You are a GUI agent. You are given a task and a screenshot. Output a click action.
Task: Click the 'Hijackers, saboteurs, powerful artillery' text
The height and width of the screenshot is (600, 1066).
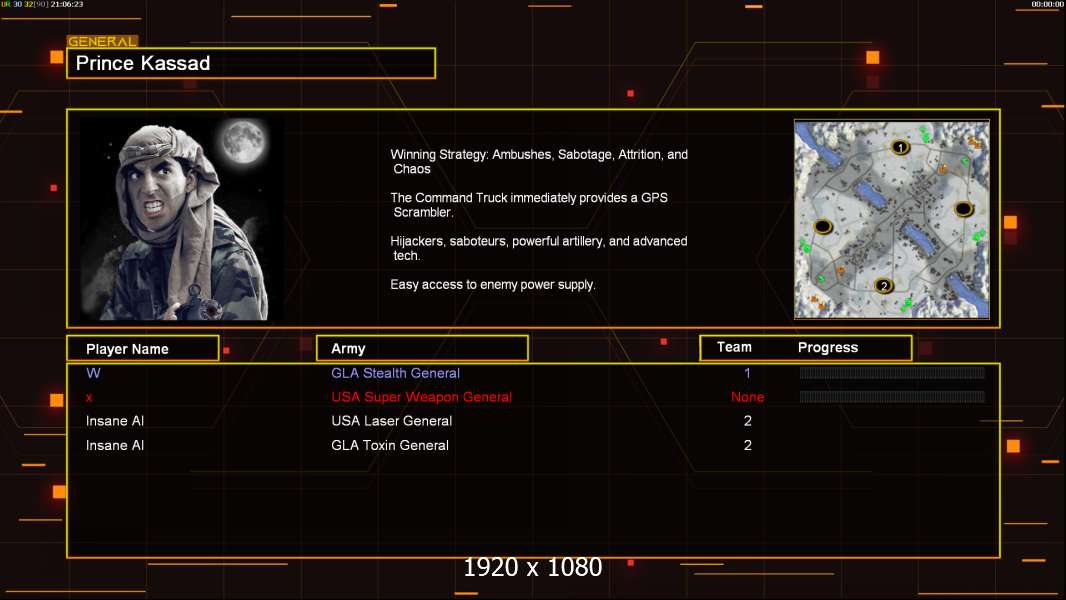coord(538,248)
